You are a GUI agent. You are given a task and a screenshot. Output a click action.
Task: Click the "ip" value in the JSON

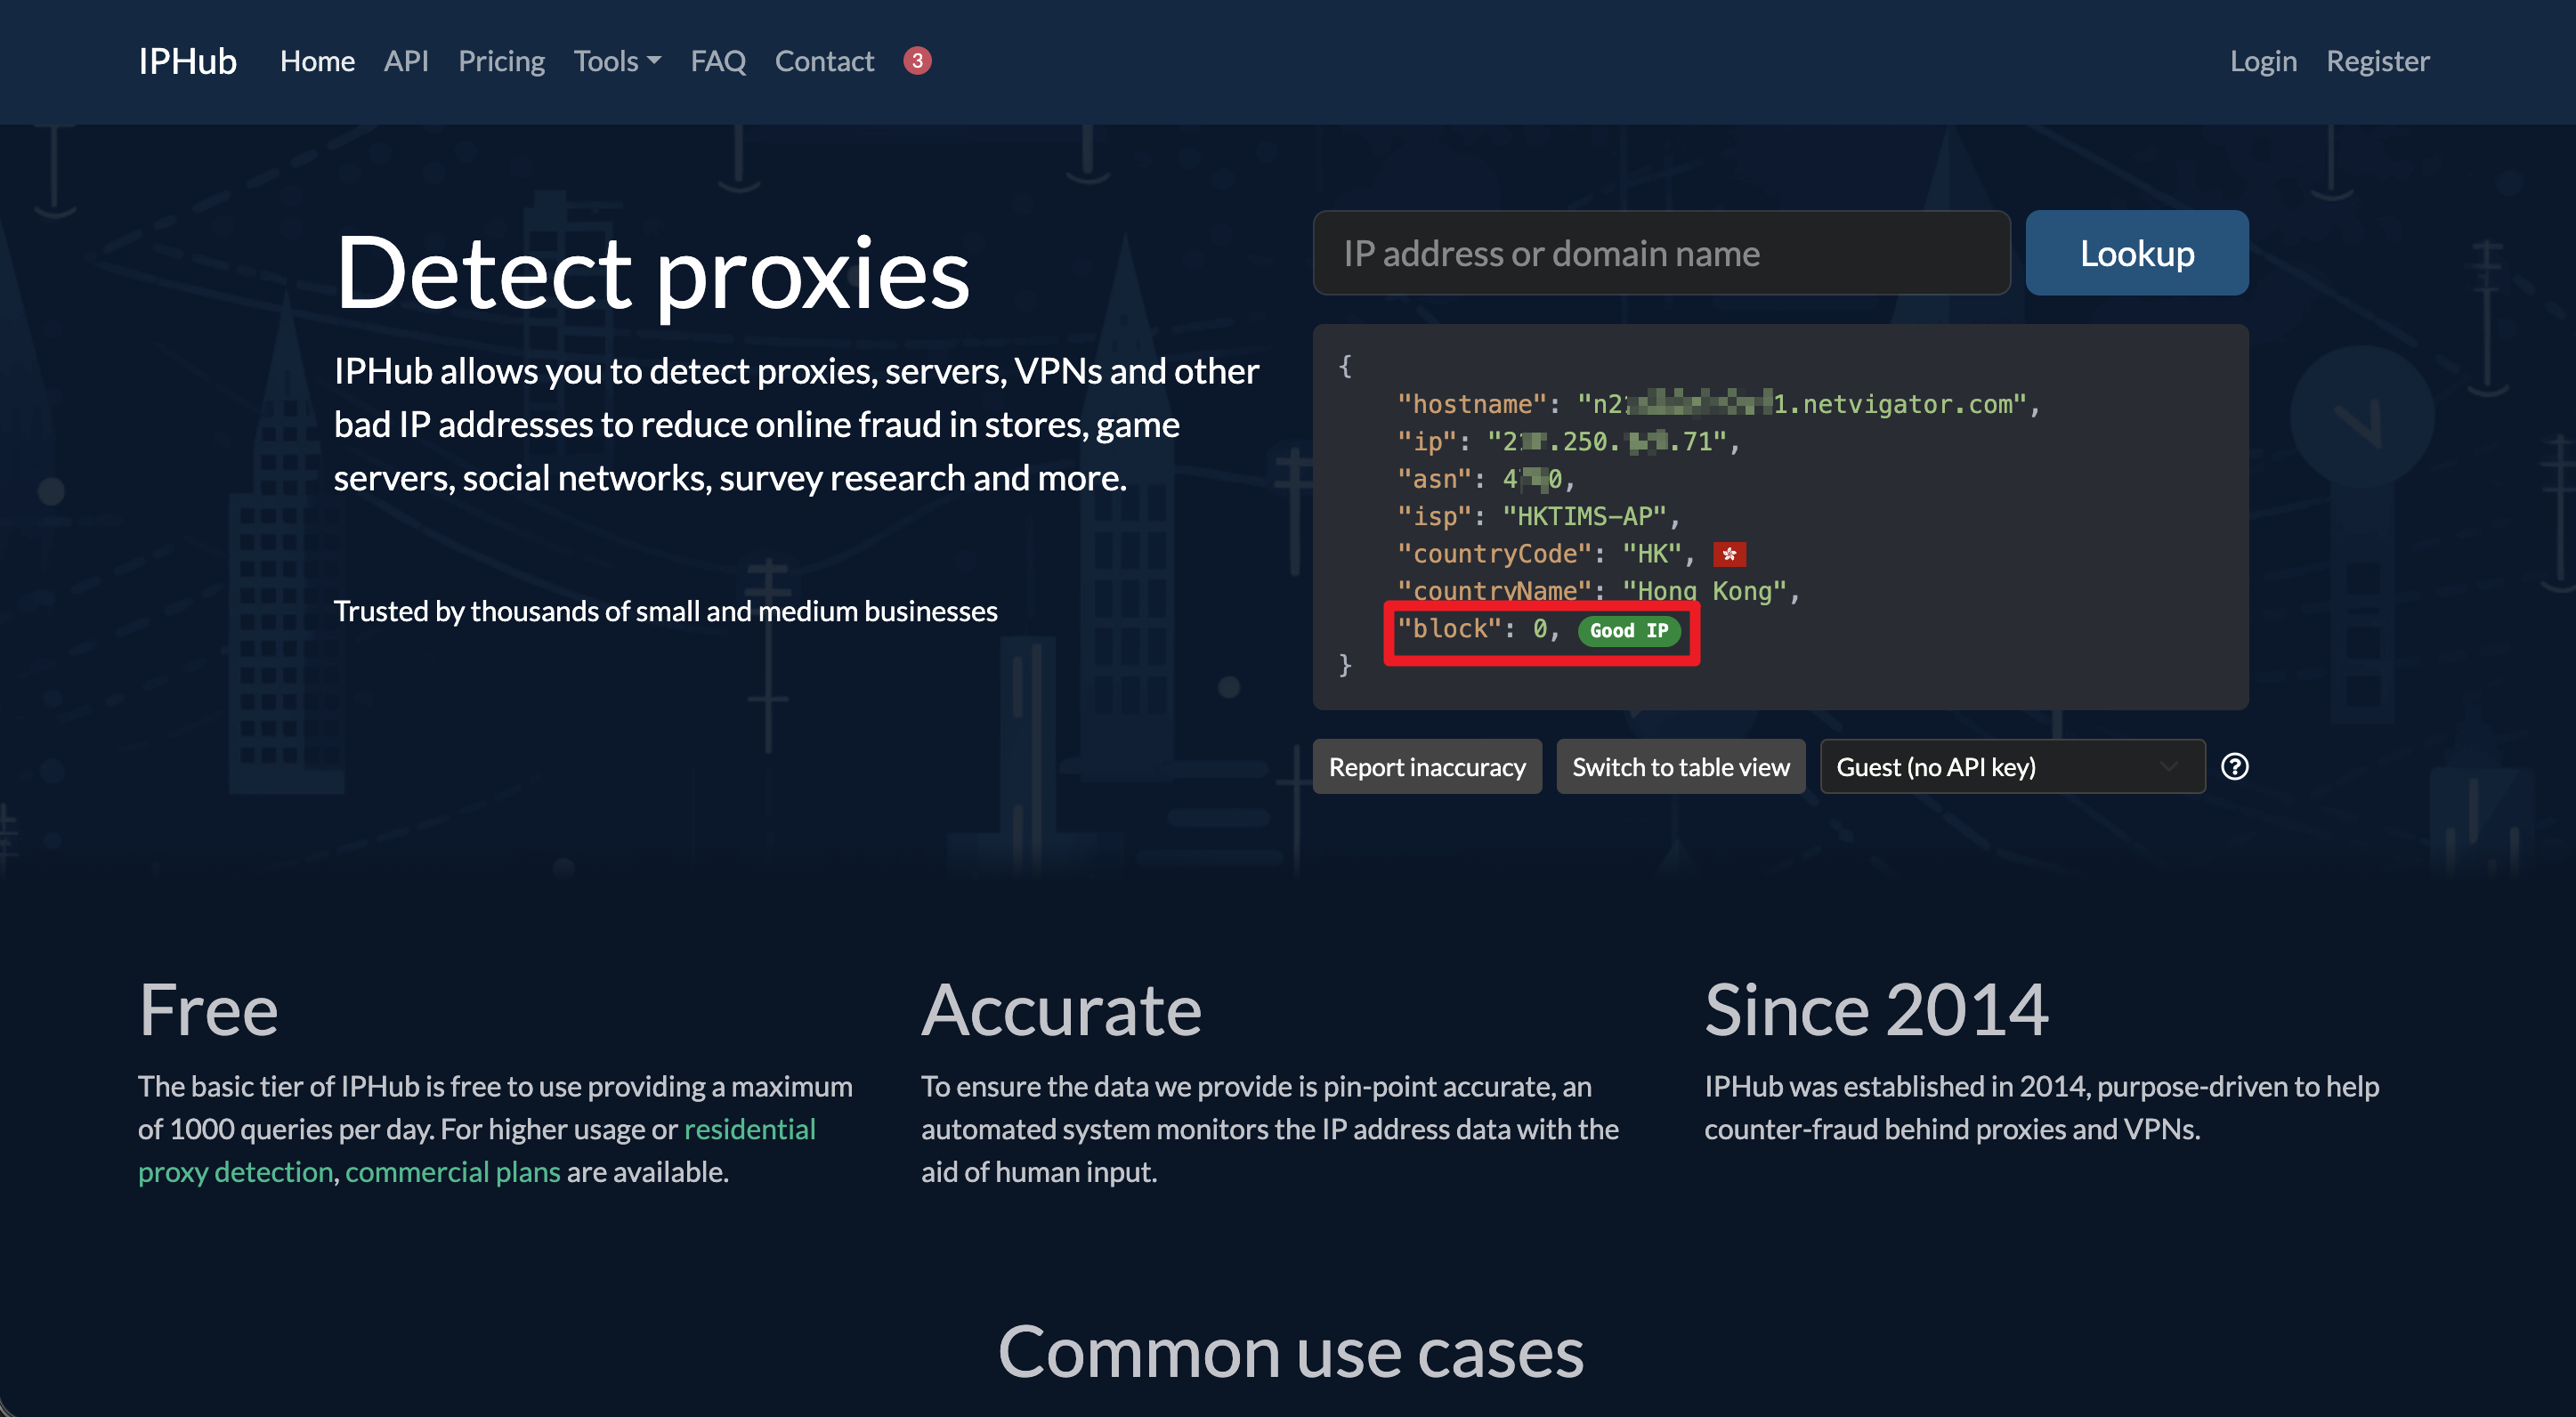click(x=1607, y=441)
